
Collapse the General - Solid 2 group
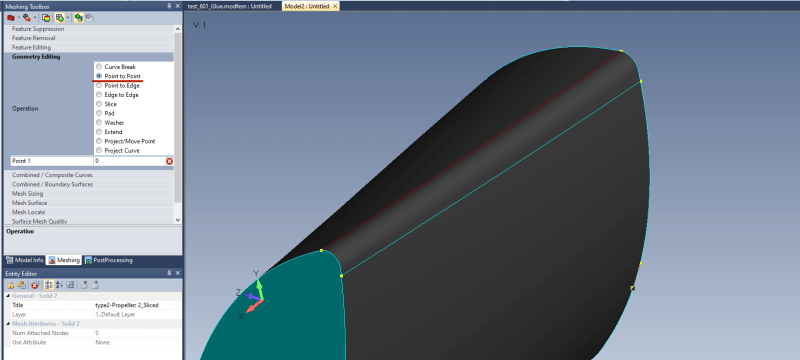click(x=8, y=296)
